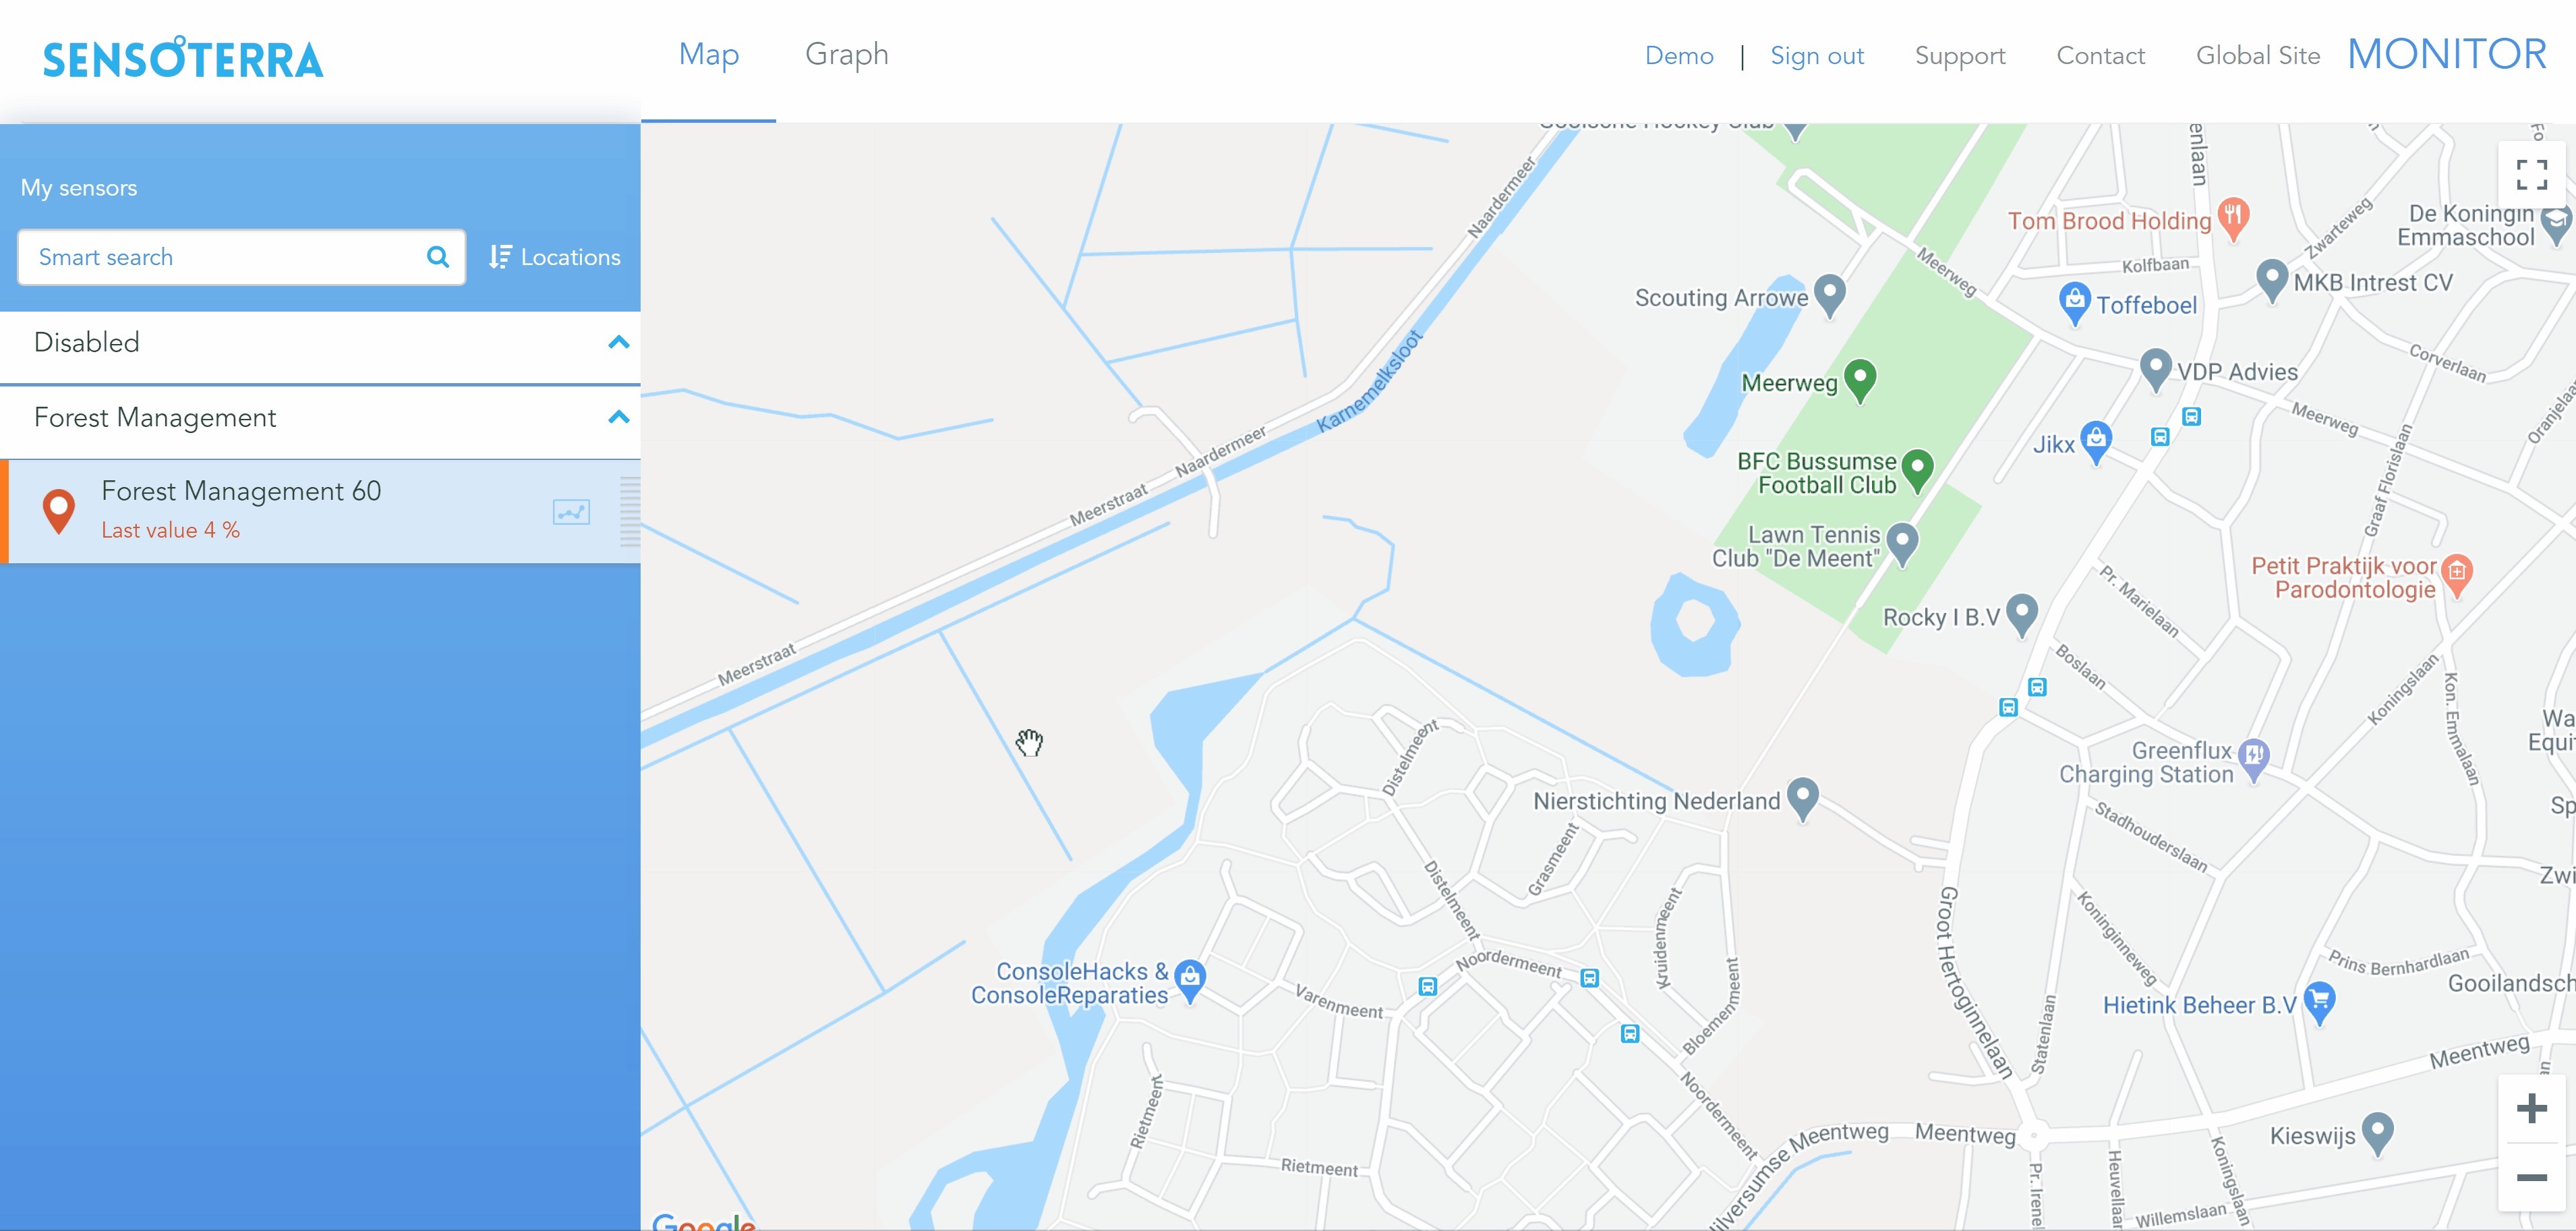
Task: Click Petit Praktijk voor Parodontologie pin
Action: click(x=2457, y=575)
